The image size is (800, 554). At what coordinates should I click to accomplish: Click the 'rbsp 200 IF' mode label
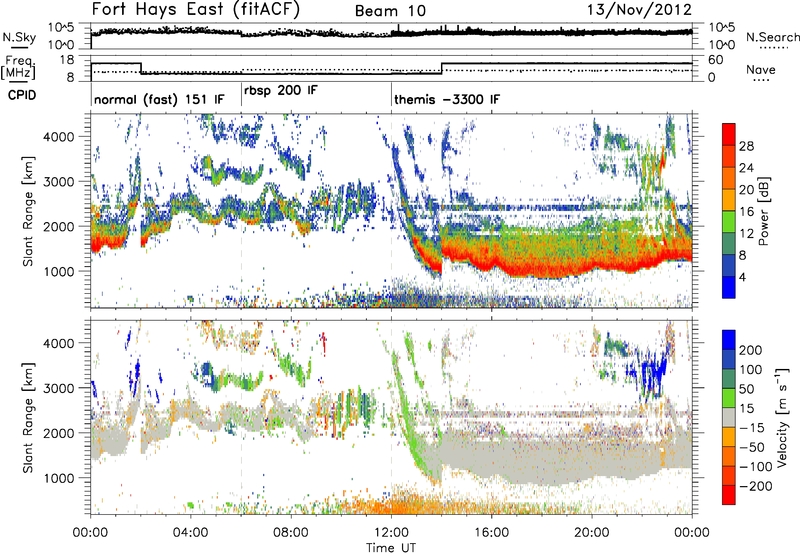(281, 91)
